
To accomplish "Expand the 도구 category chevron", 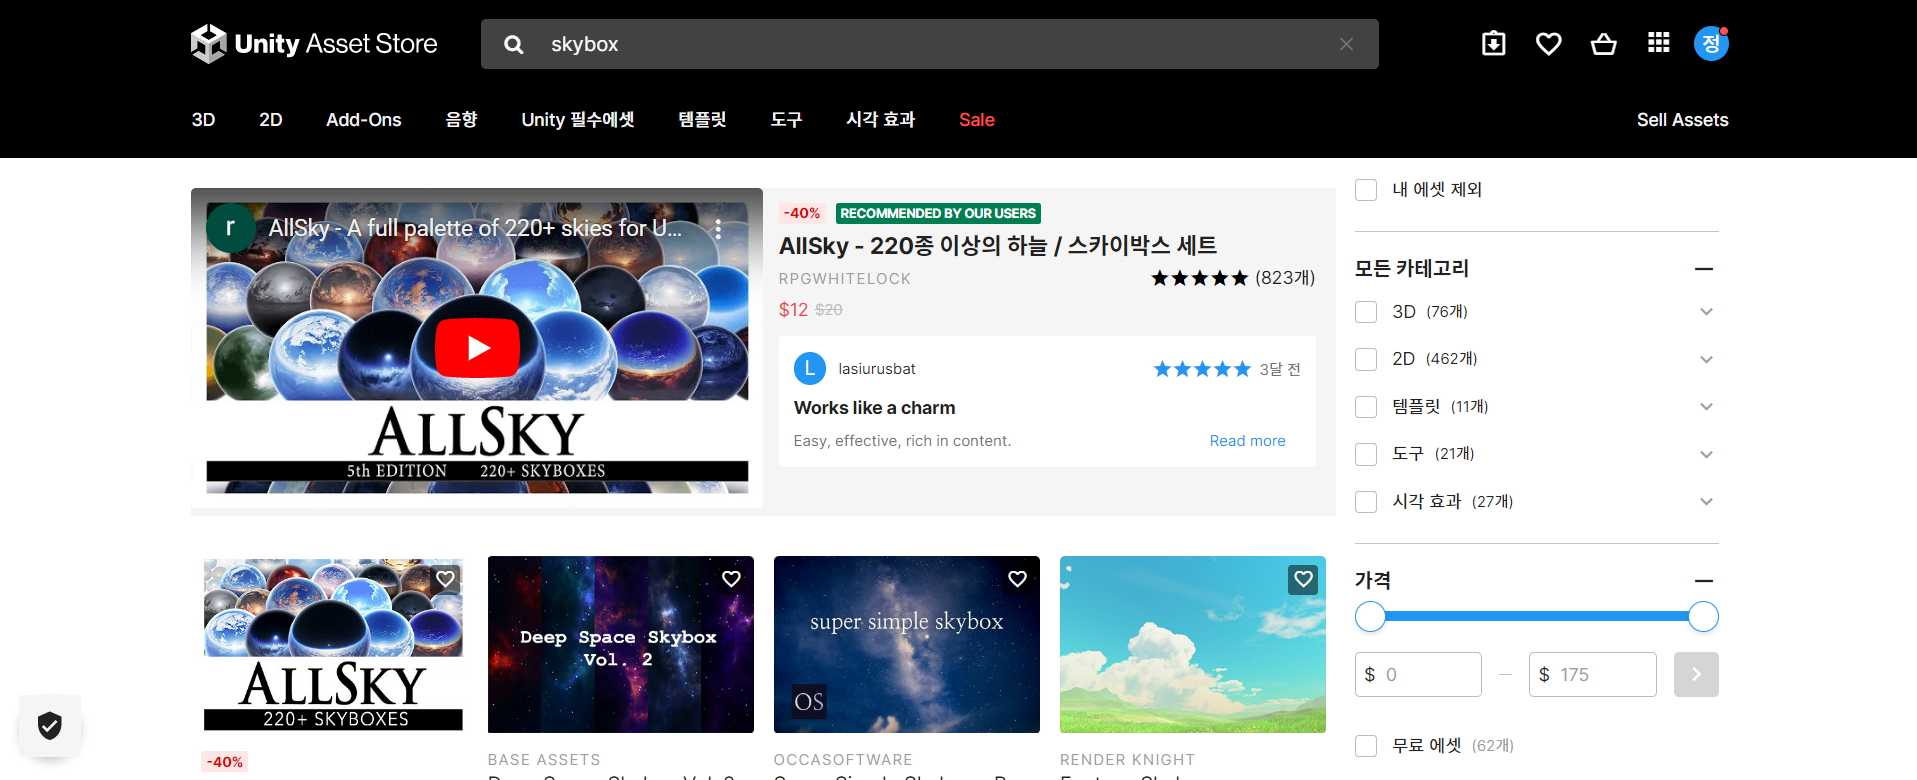I will 1706,454.
